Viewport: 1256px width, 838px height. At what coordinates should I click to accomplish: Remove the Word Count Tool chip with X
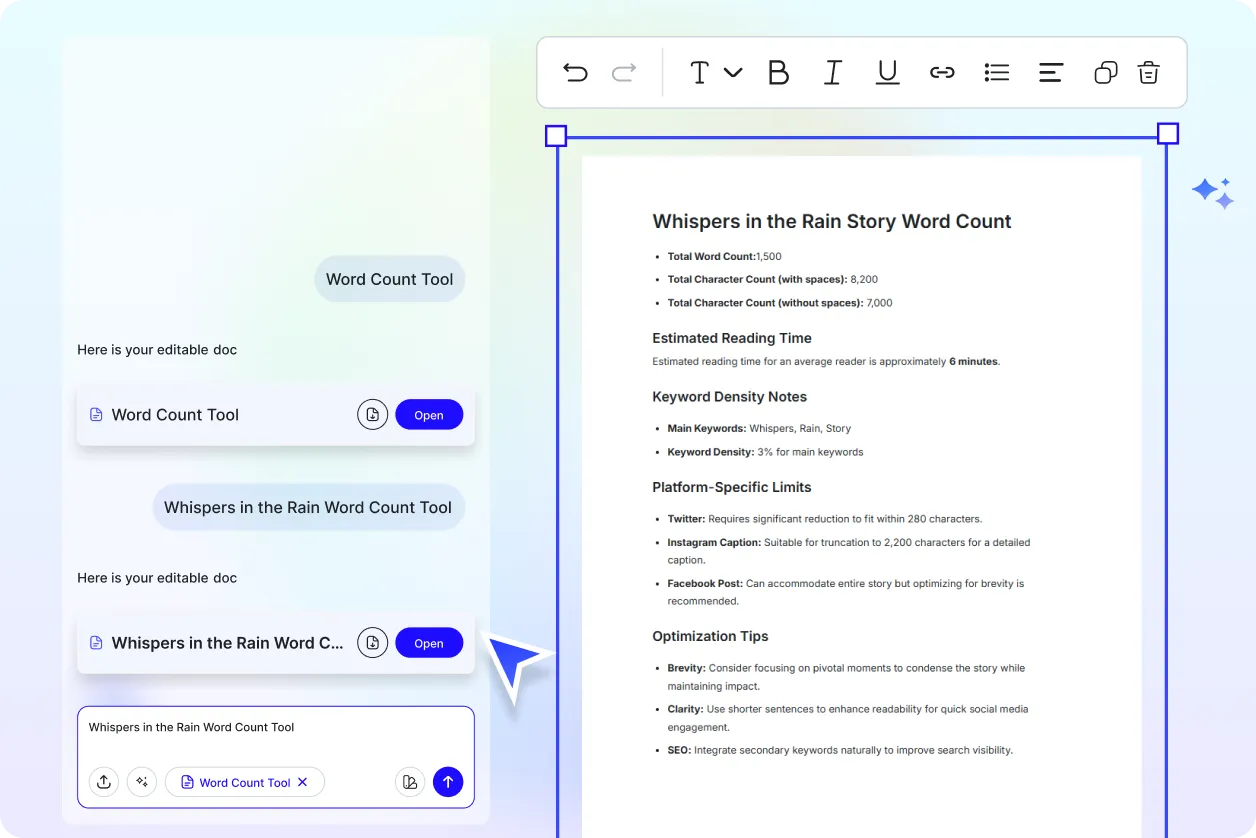(x=303, y=782)
